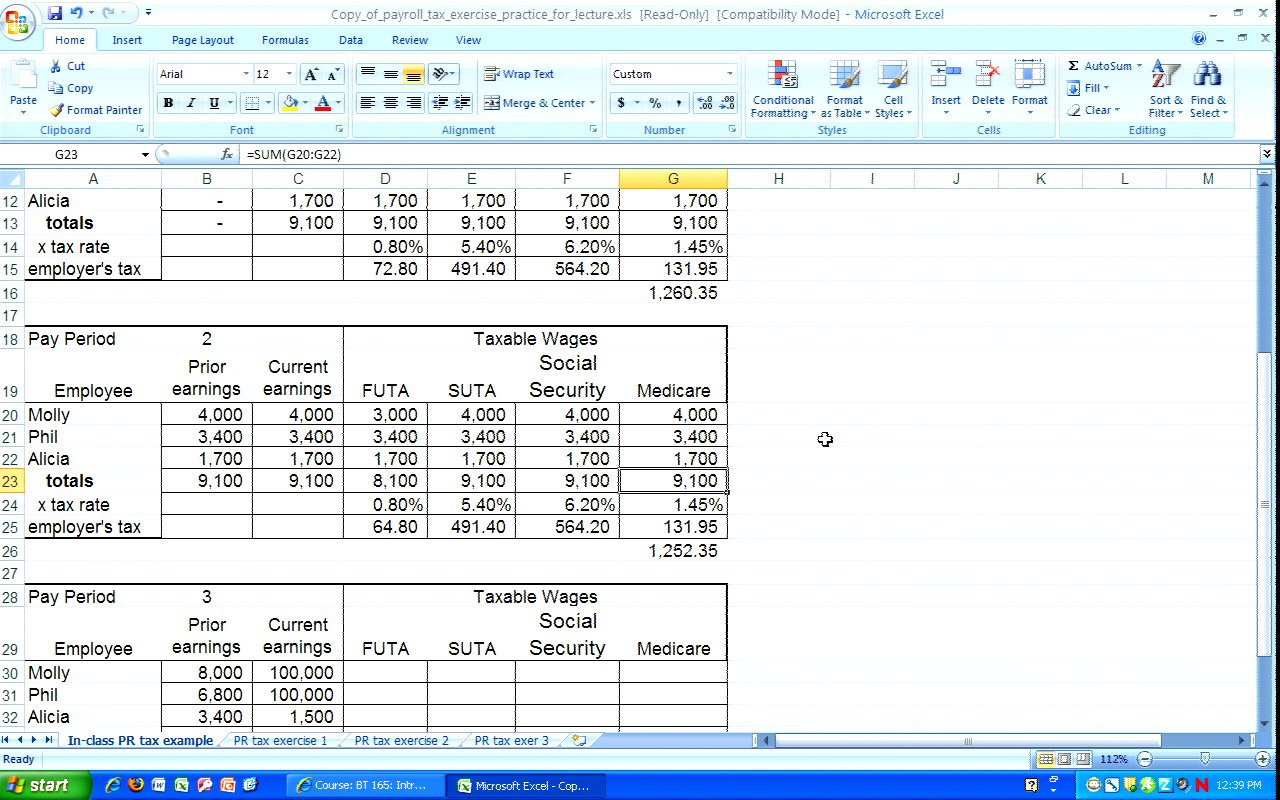
Task: Click the yellow fill color button
Action: tap(290, 103)
